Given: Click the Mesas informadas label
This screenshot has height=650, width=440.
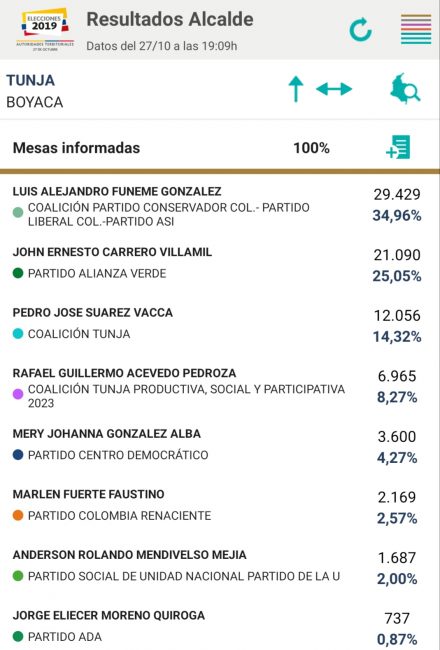Looking at the screenshot, I should coord(76,148).
